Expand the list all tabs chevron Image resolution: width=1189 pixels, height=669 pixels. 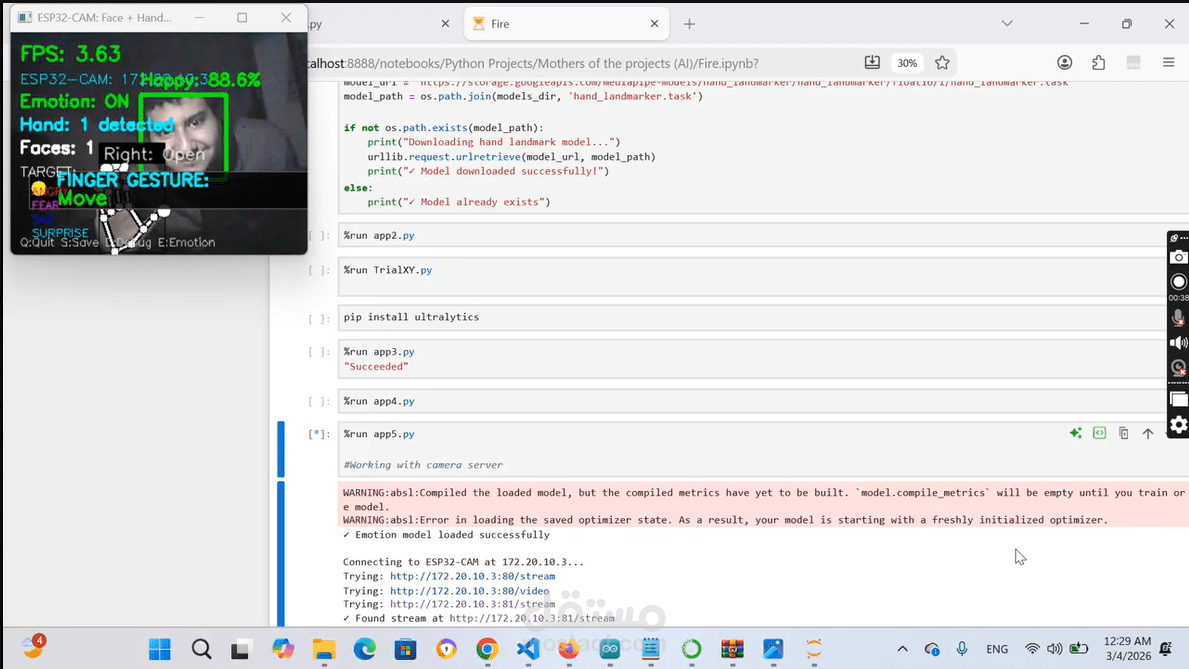coord(1007,24)
